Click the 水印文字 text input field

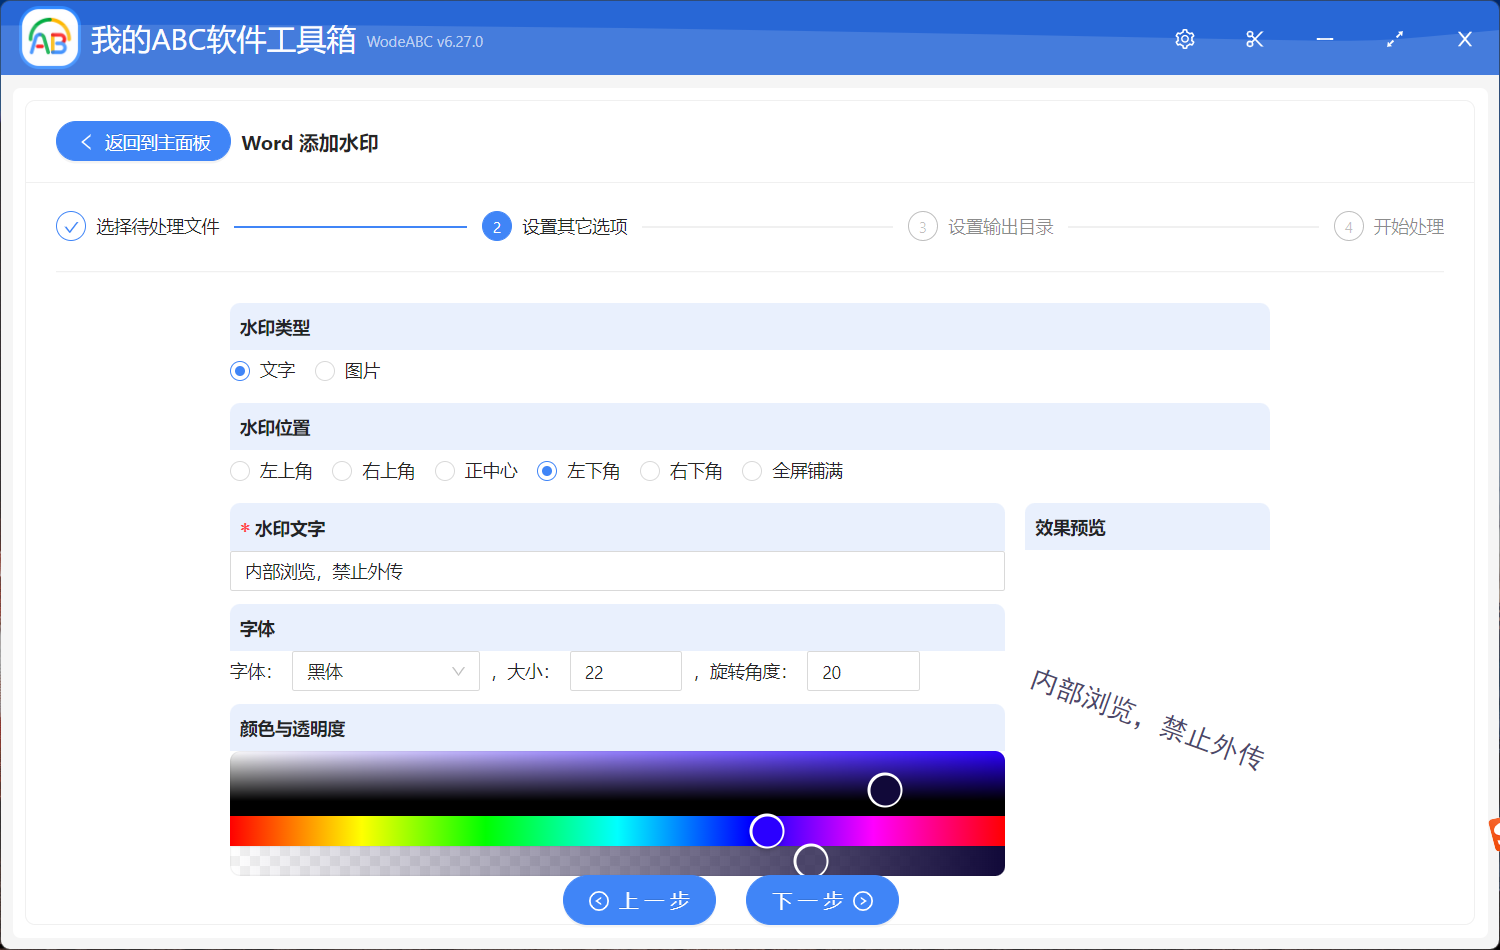(617, 571)
